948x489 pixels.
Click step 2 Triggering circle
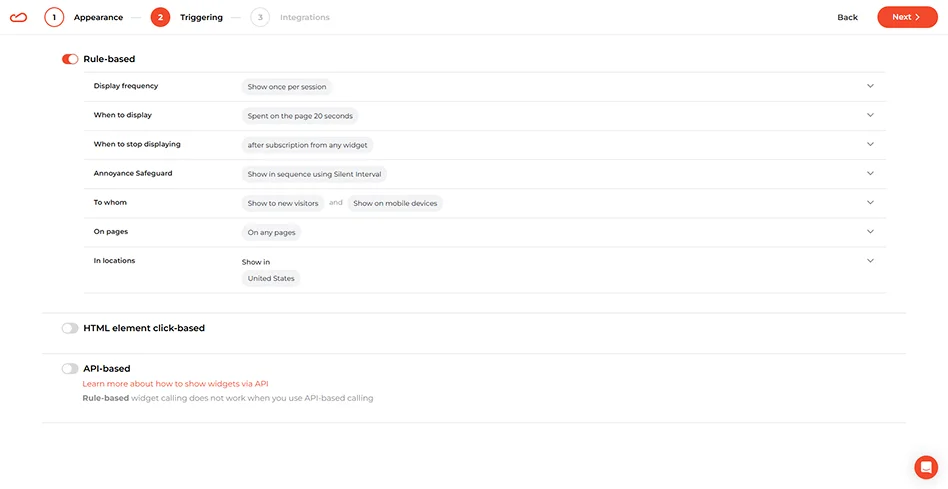(160, 17)
